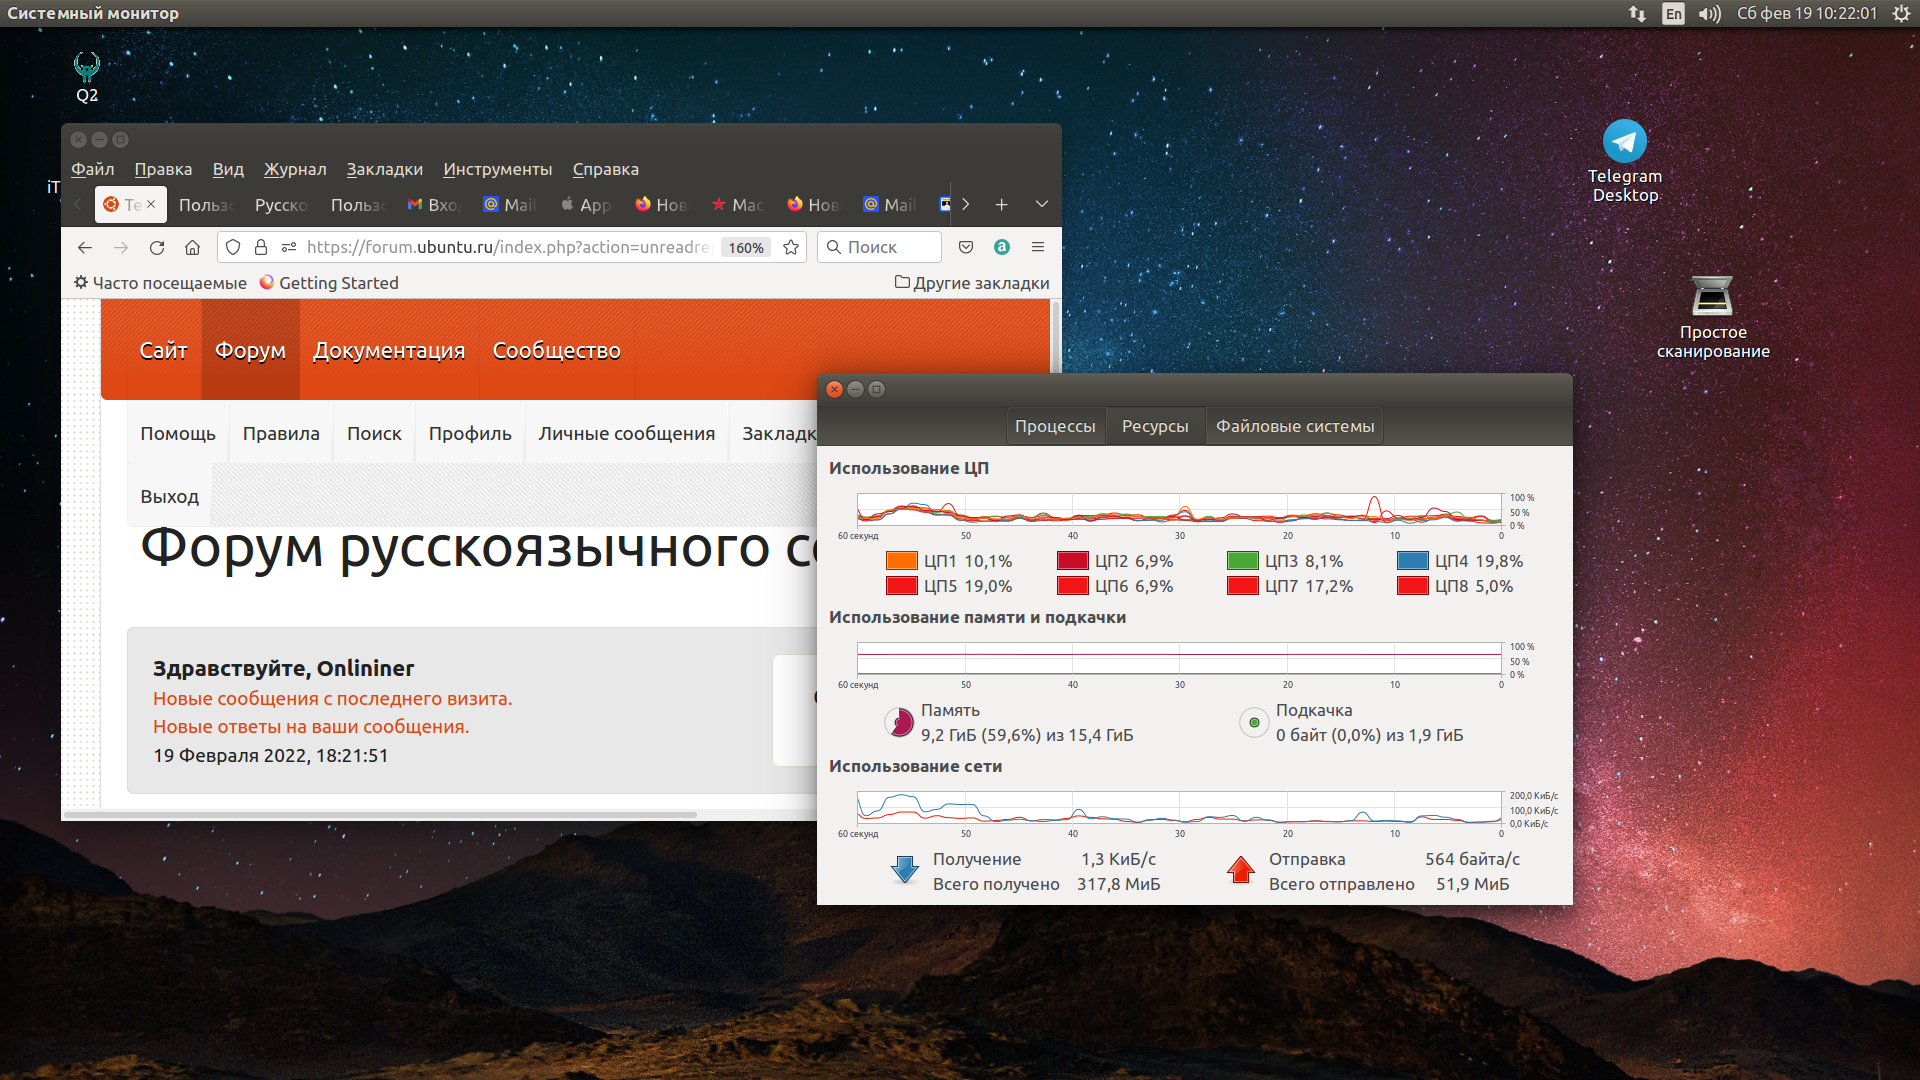Click the home icon in Firefox toolbar
The height and width of the screenshot is (1080, 1920).
(x=193, y=247)
